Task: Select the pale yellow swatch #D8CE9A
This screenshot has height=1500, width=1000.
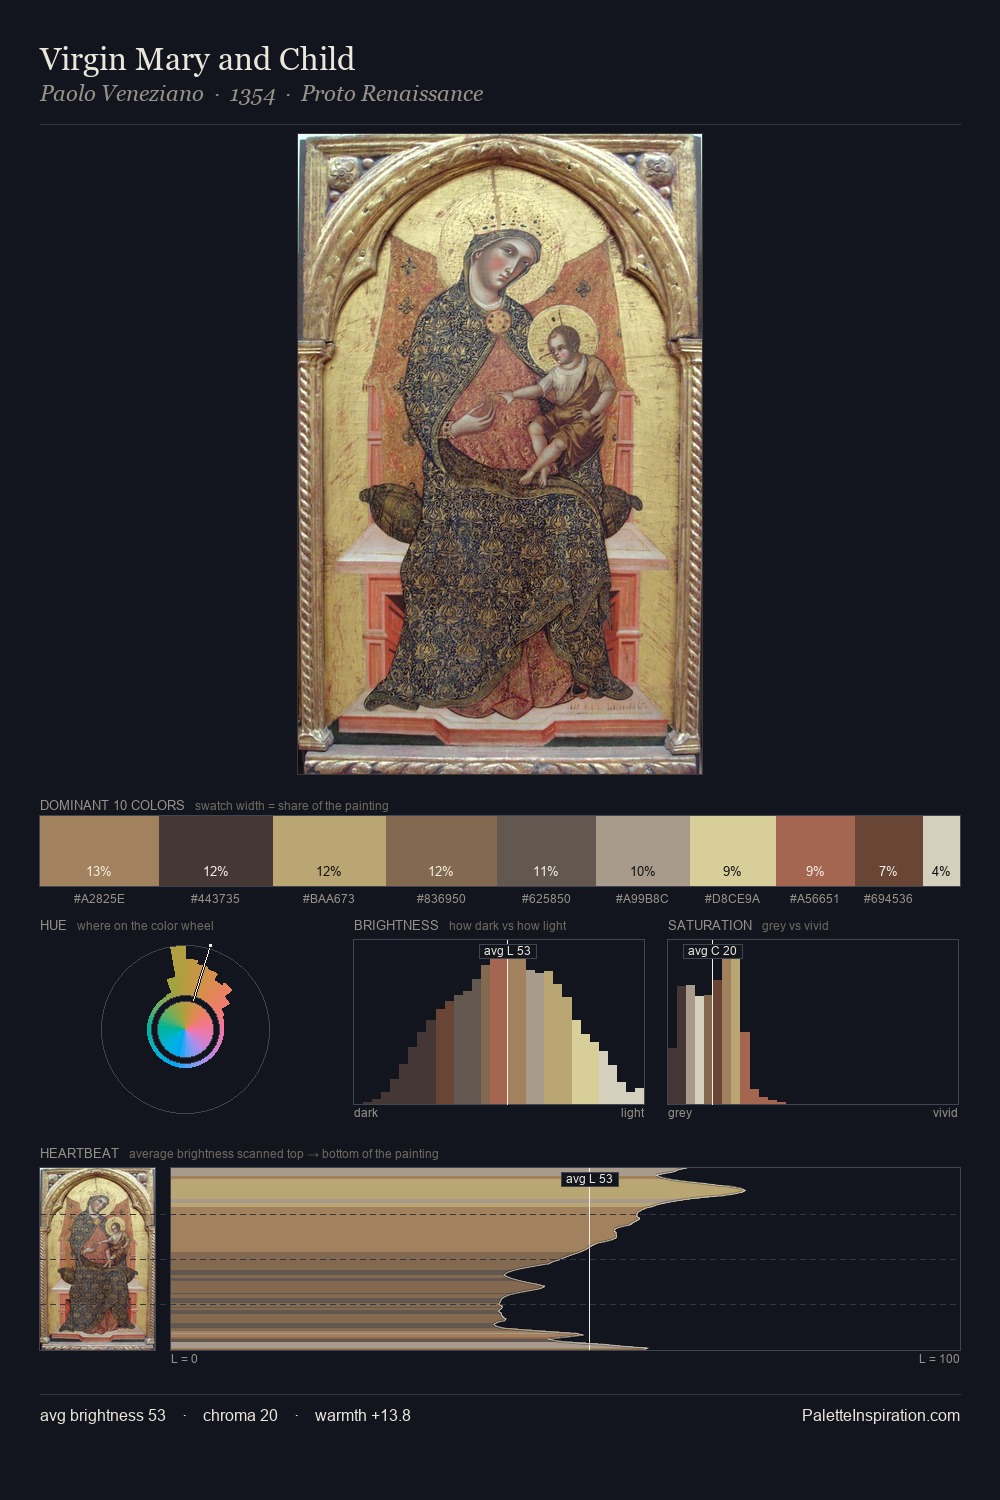Action: point(733,851)
